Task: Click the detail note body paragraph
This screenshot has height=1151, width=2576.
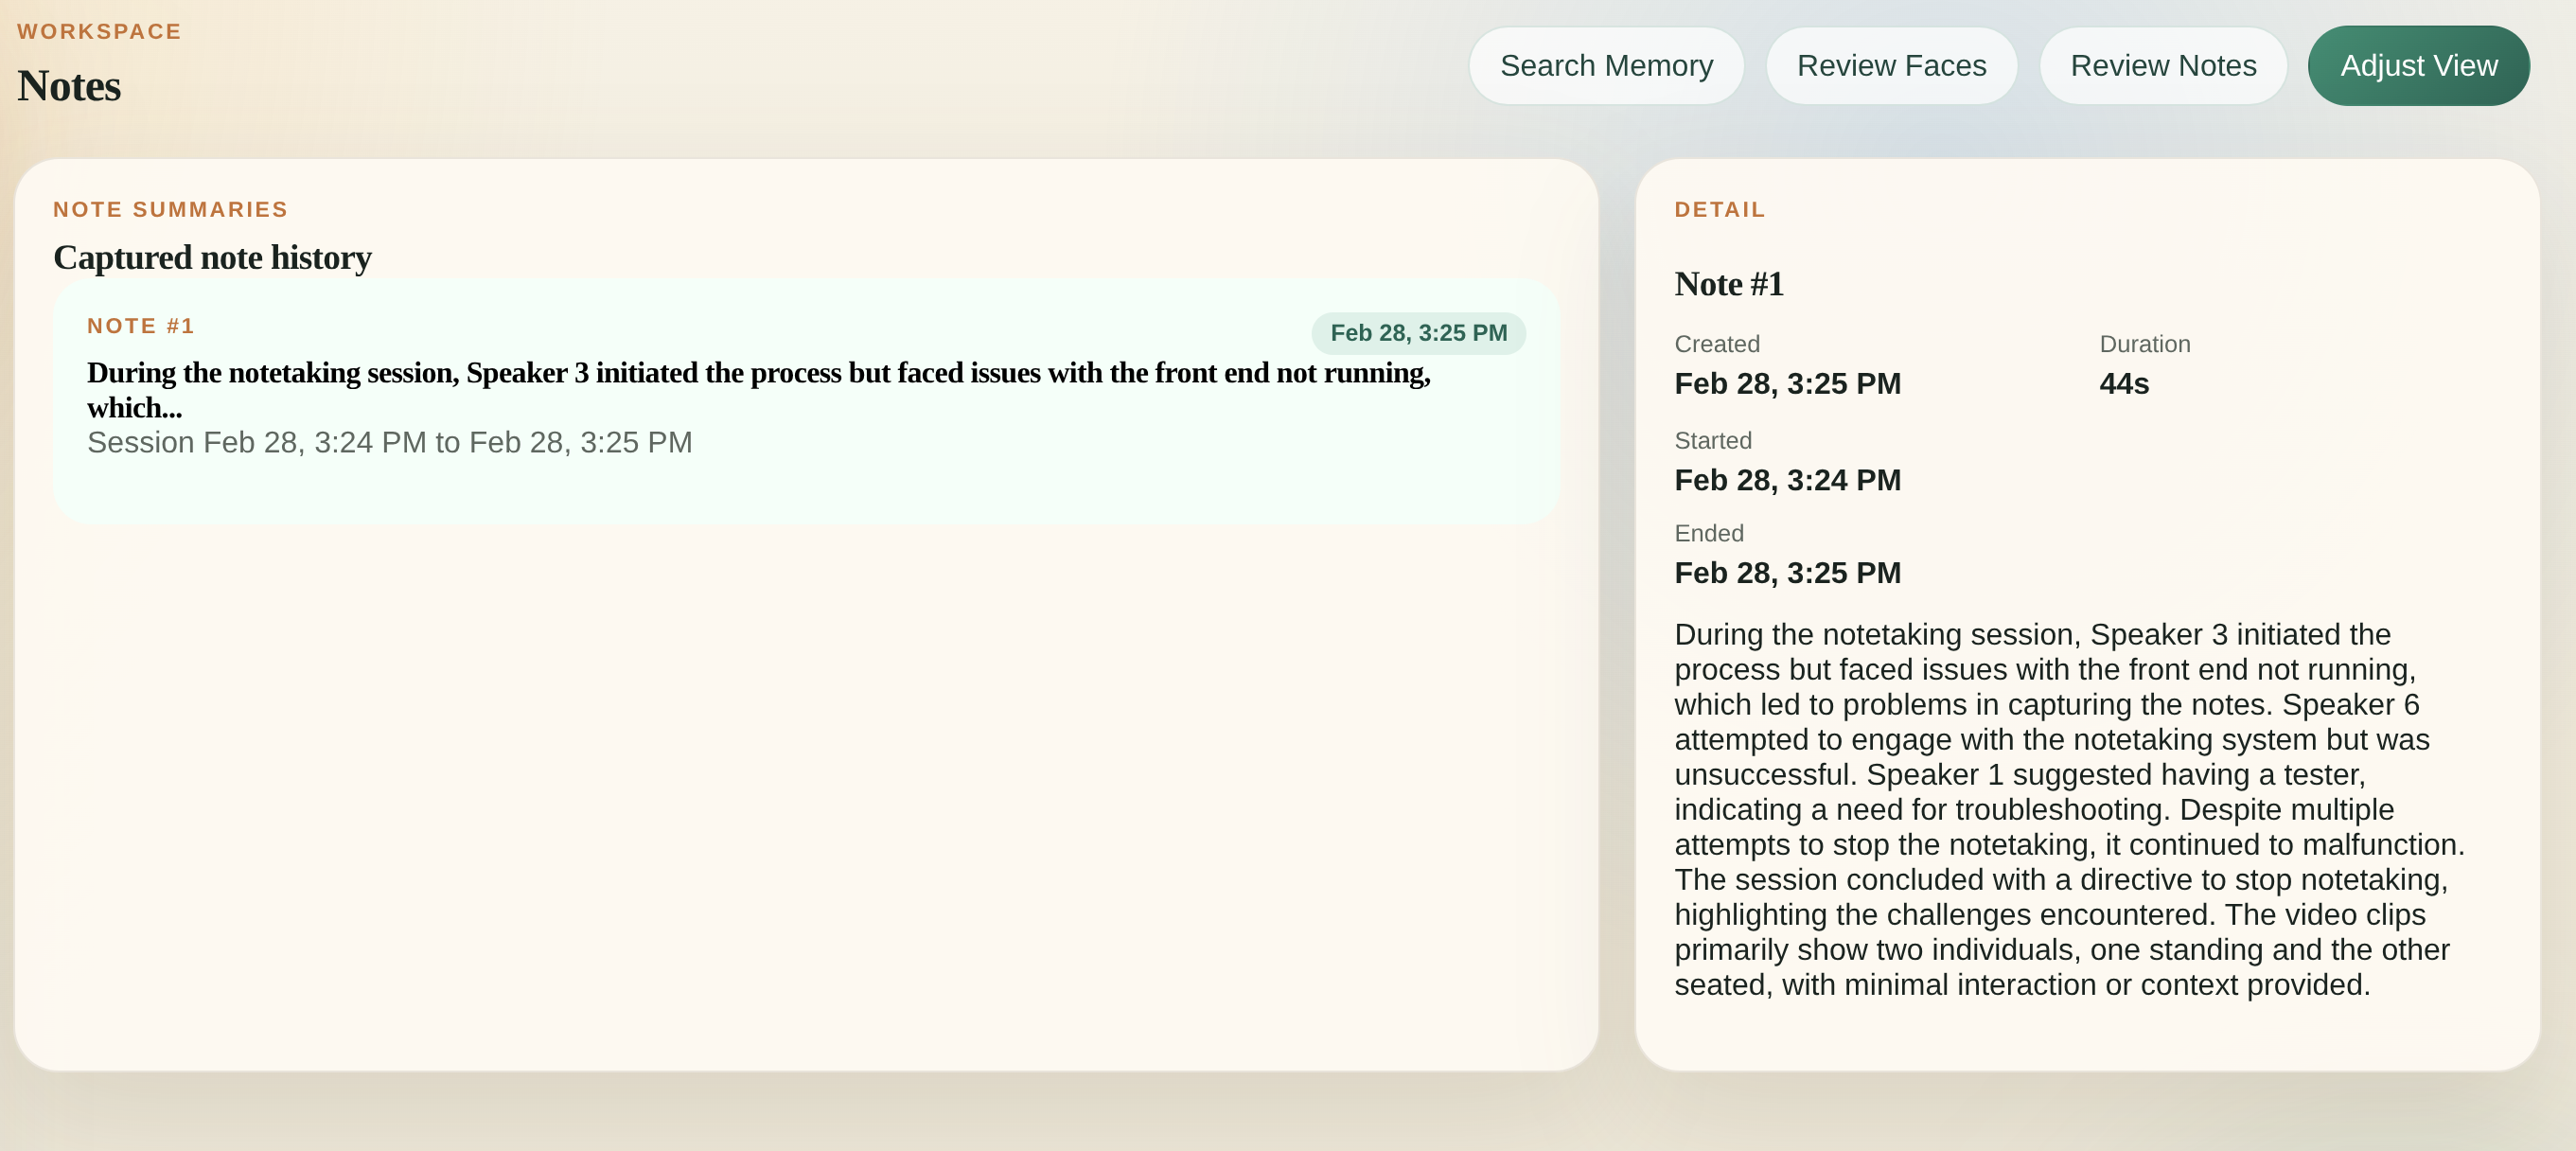Action: click(x=2068, y=809)
